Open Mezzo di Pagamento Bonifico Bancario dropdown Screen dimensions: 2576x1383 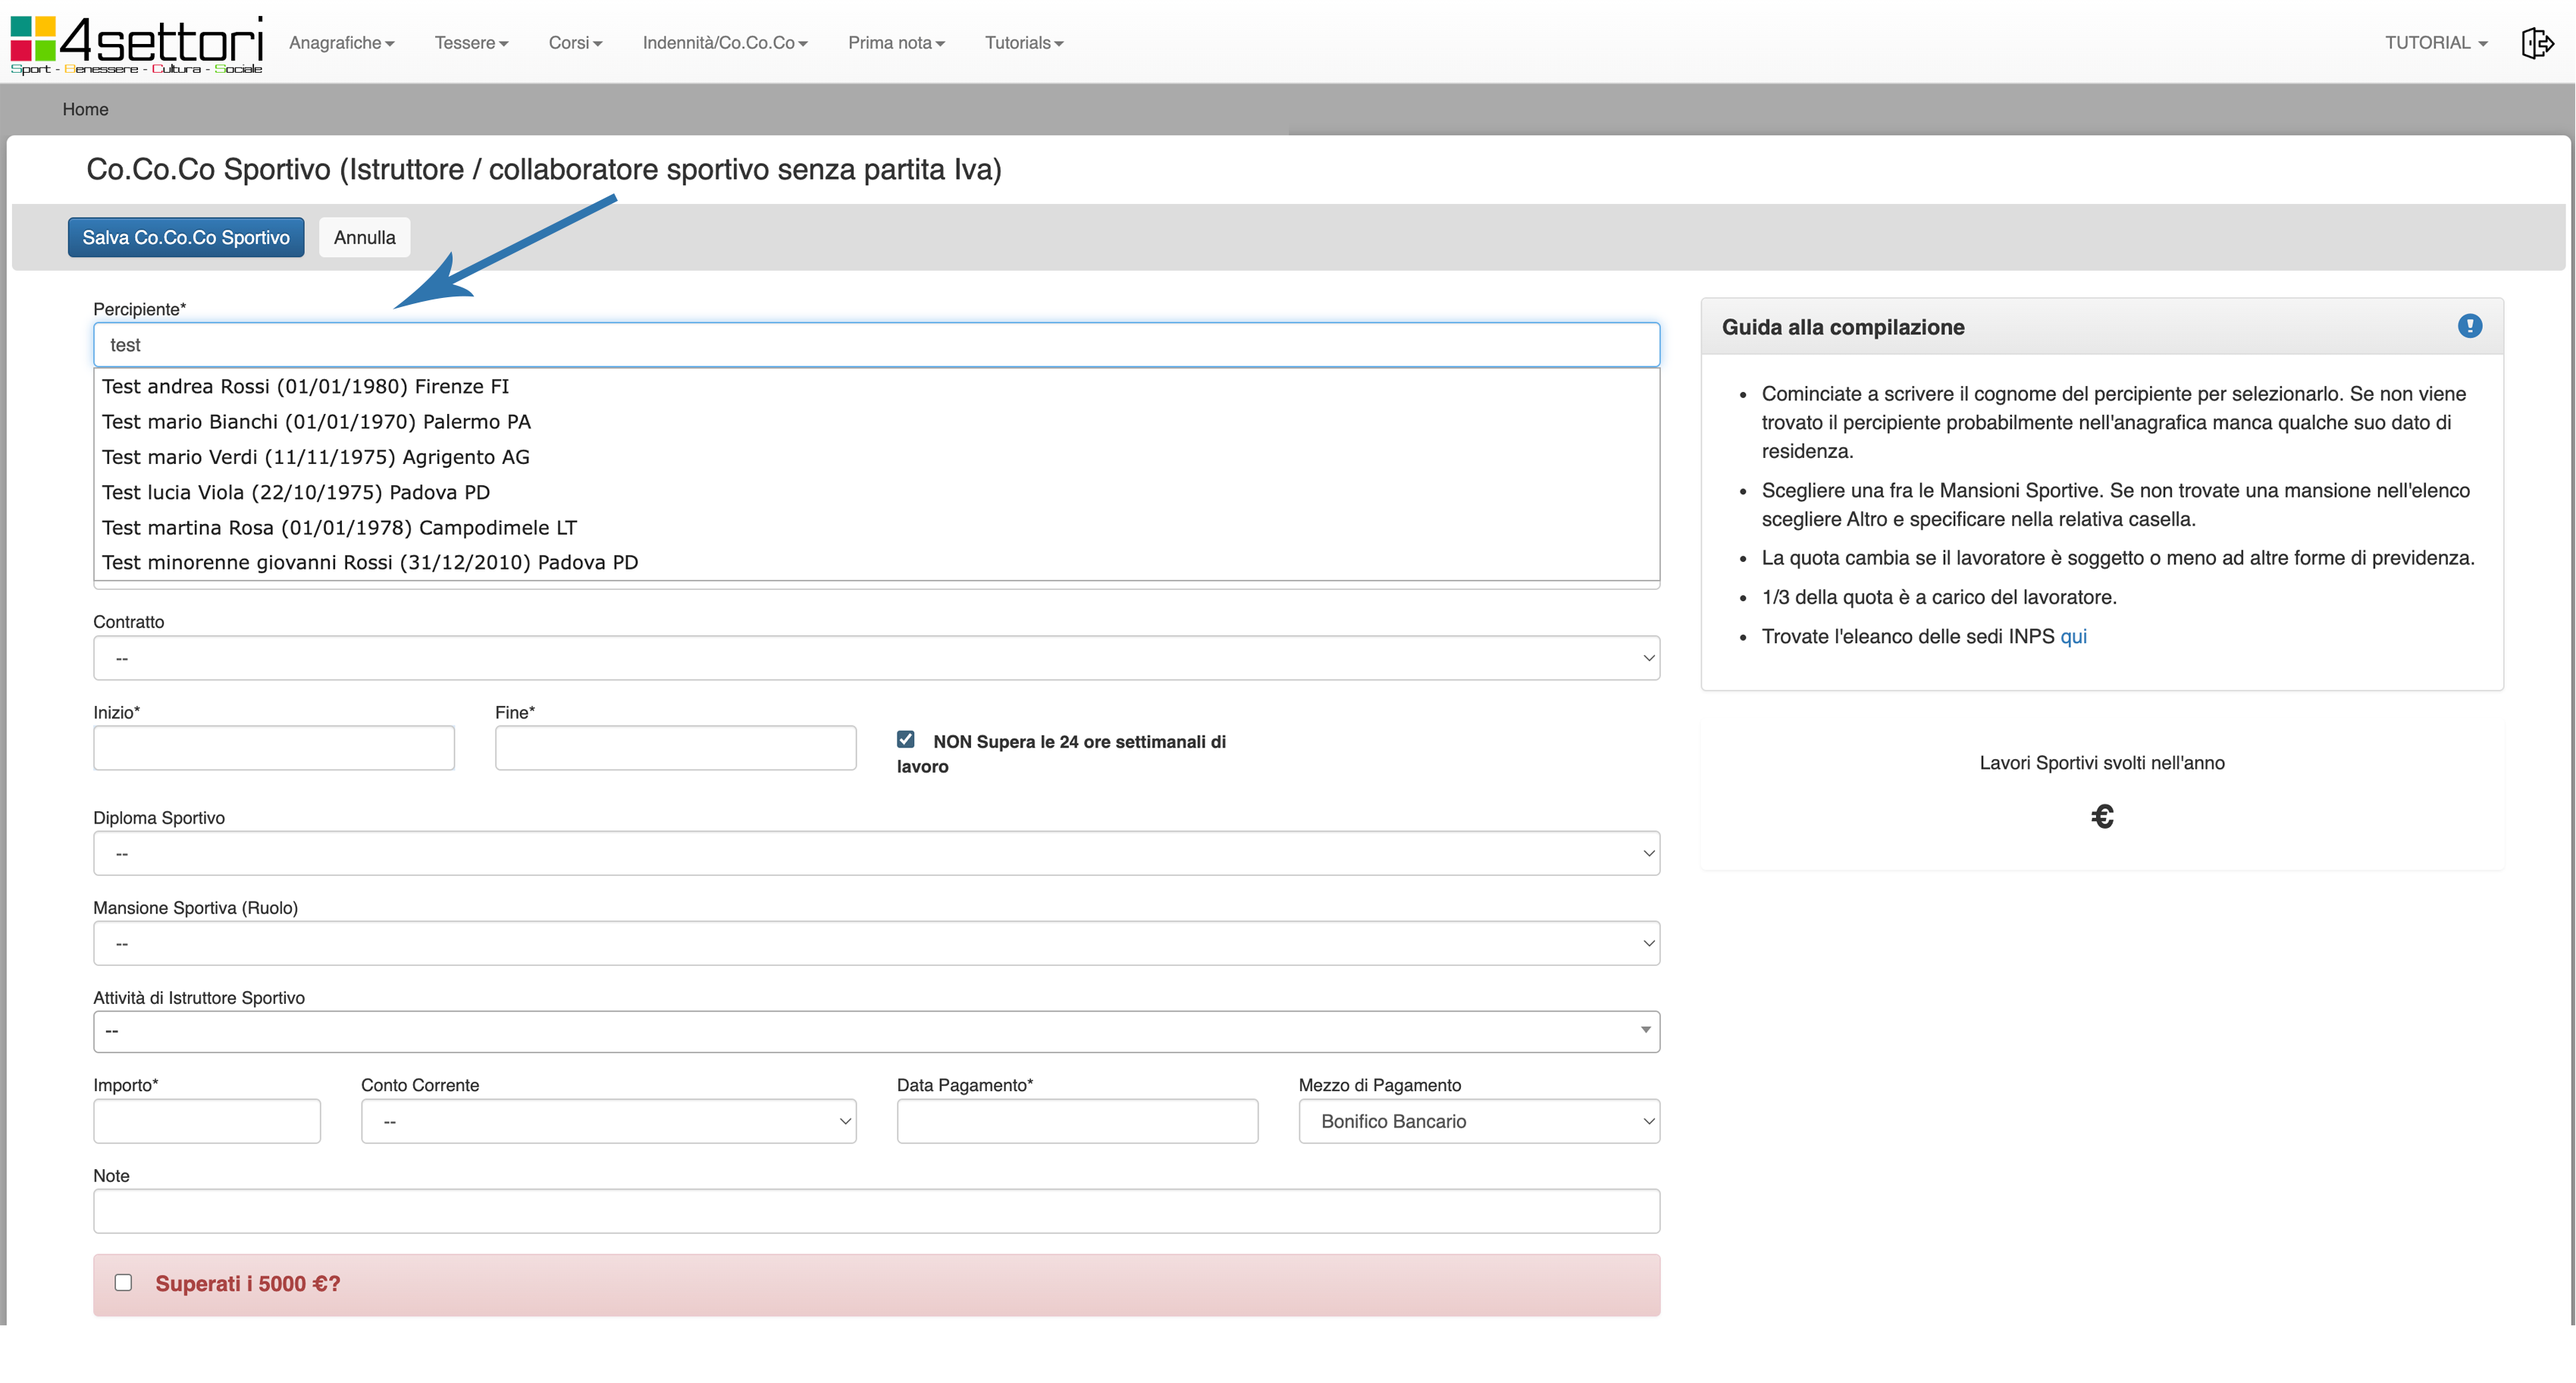[x=1478, y=1121]
